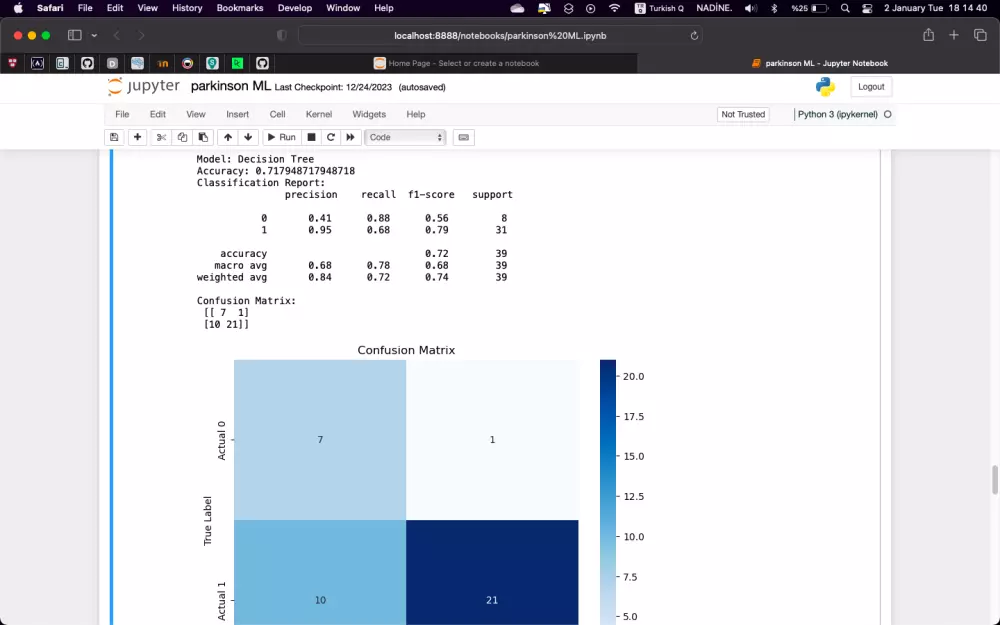Restart kernel and run all cells icon
The image size is (1000, 625).
pyautogui.click(x=350, y=137)
